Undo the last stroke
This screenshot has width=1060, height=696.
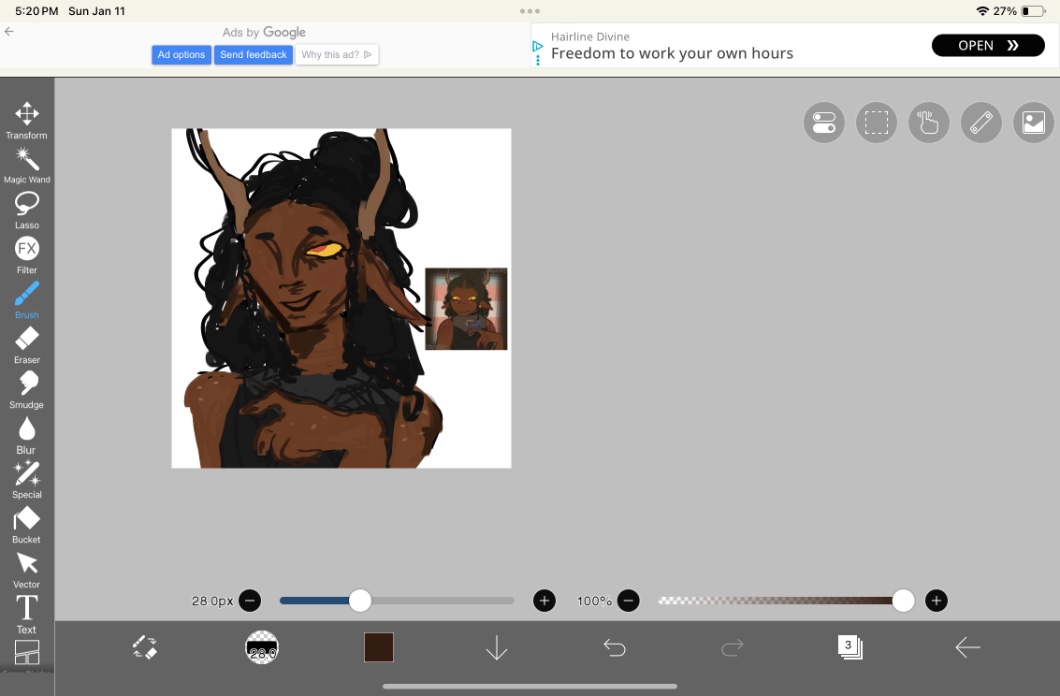point(614,648)
